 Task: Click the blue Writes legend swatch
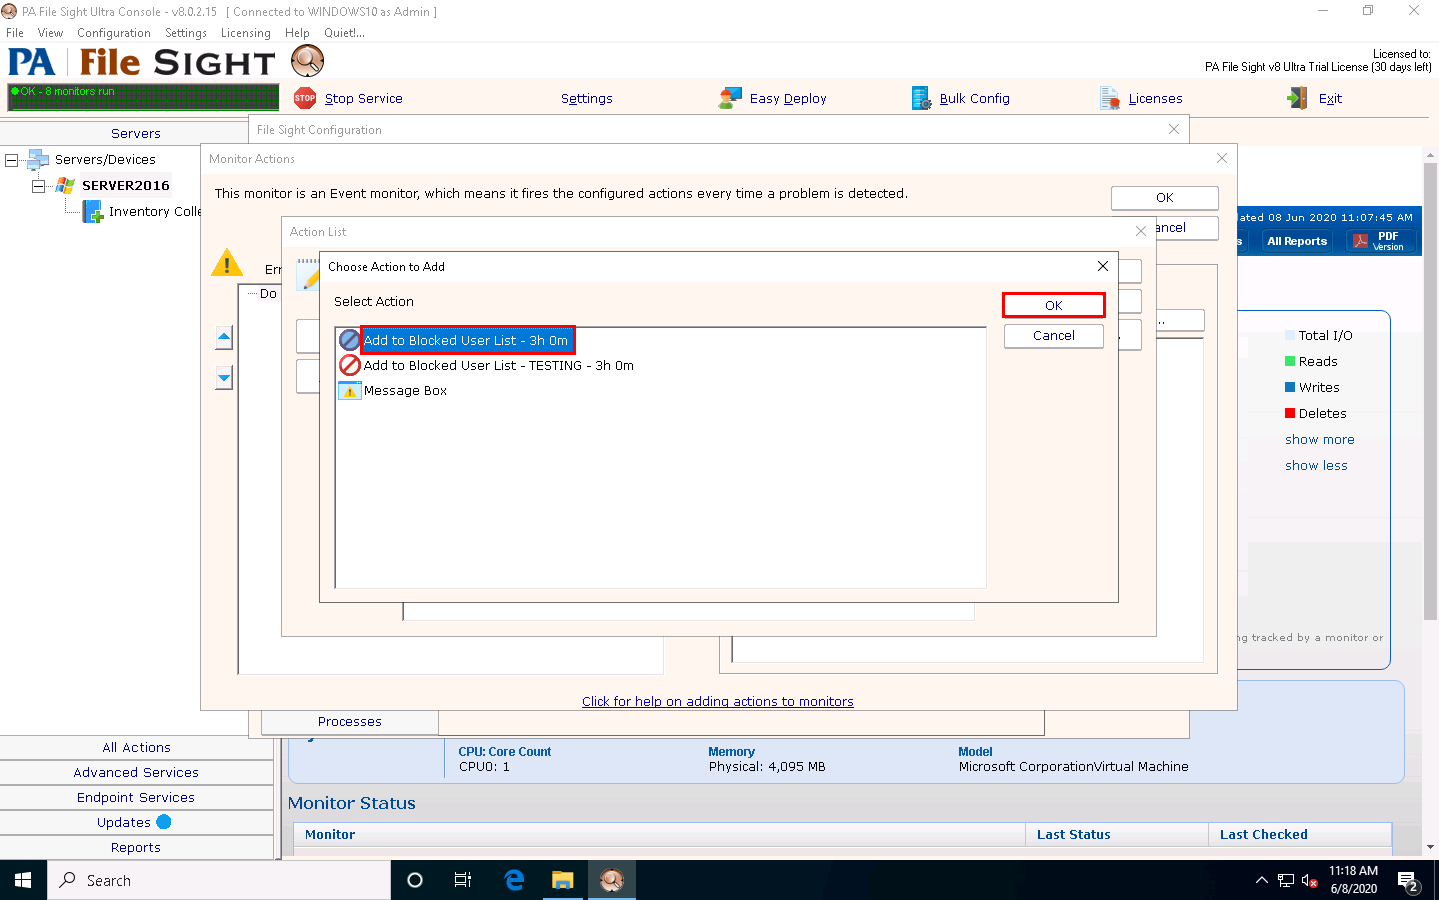click(1290, 387)
